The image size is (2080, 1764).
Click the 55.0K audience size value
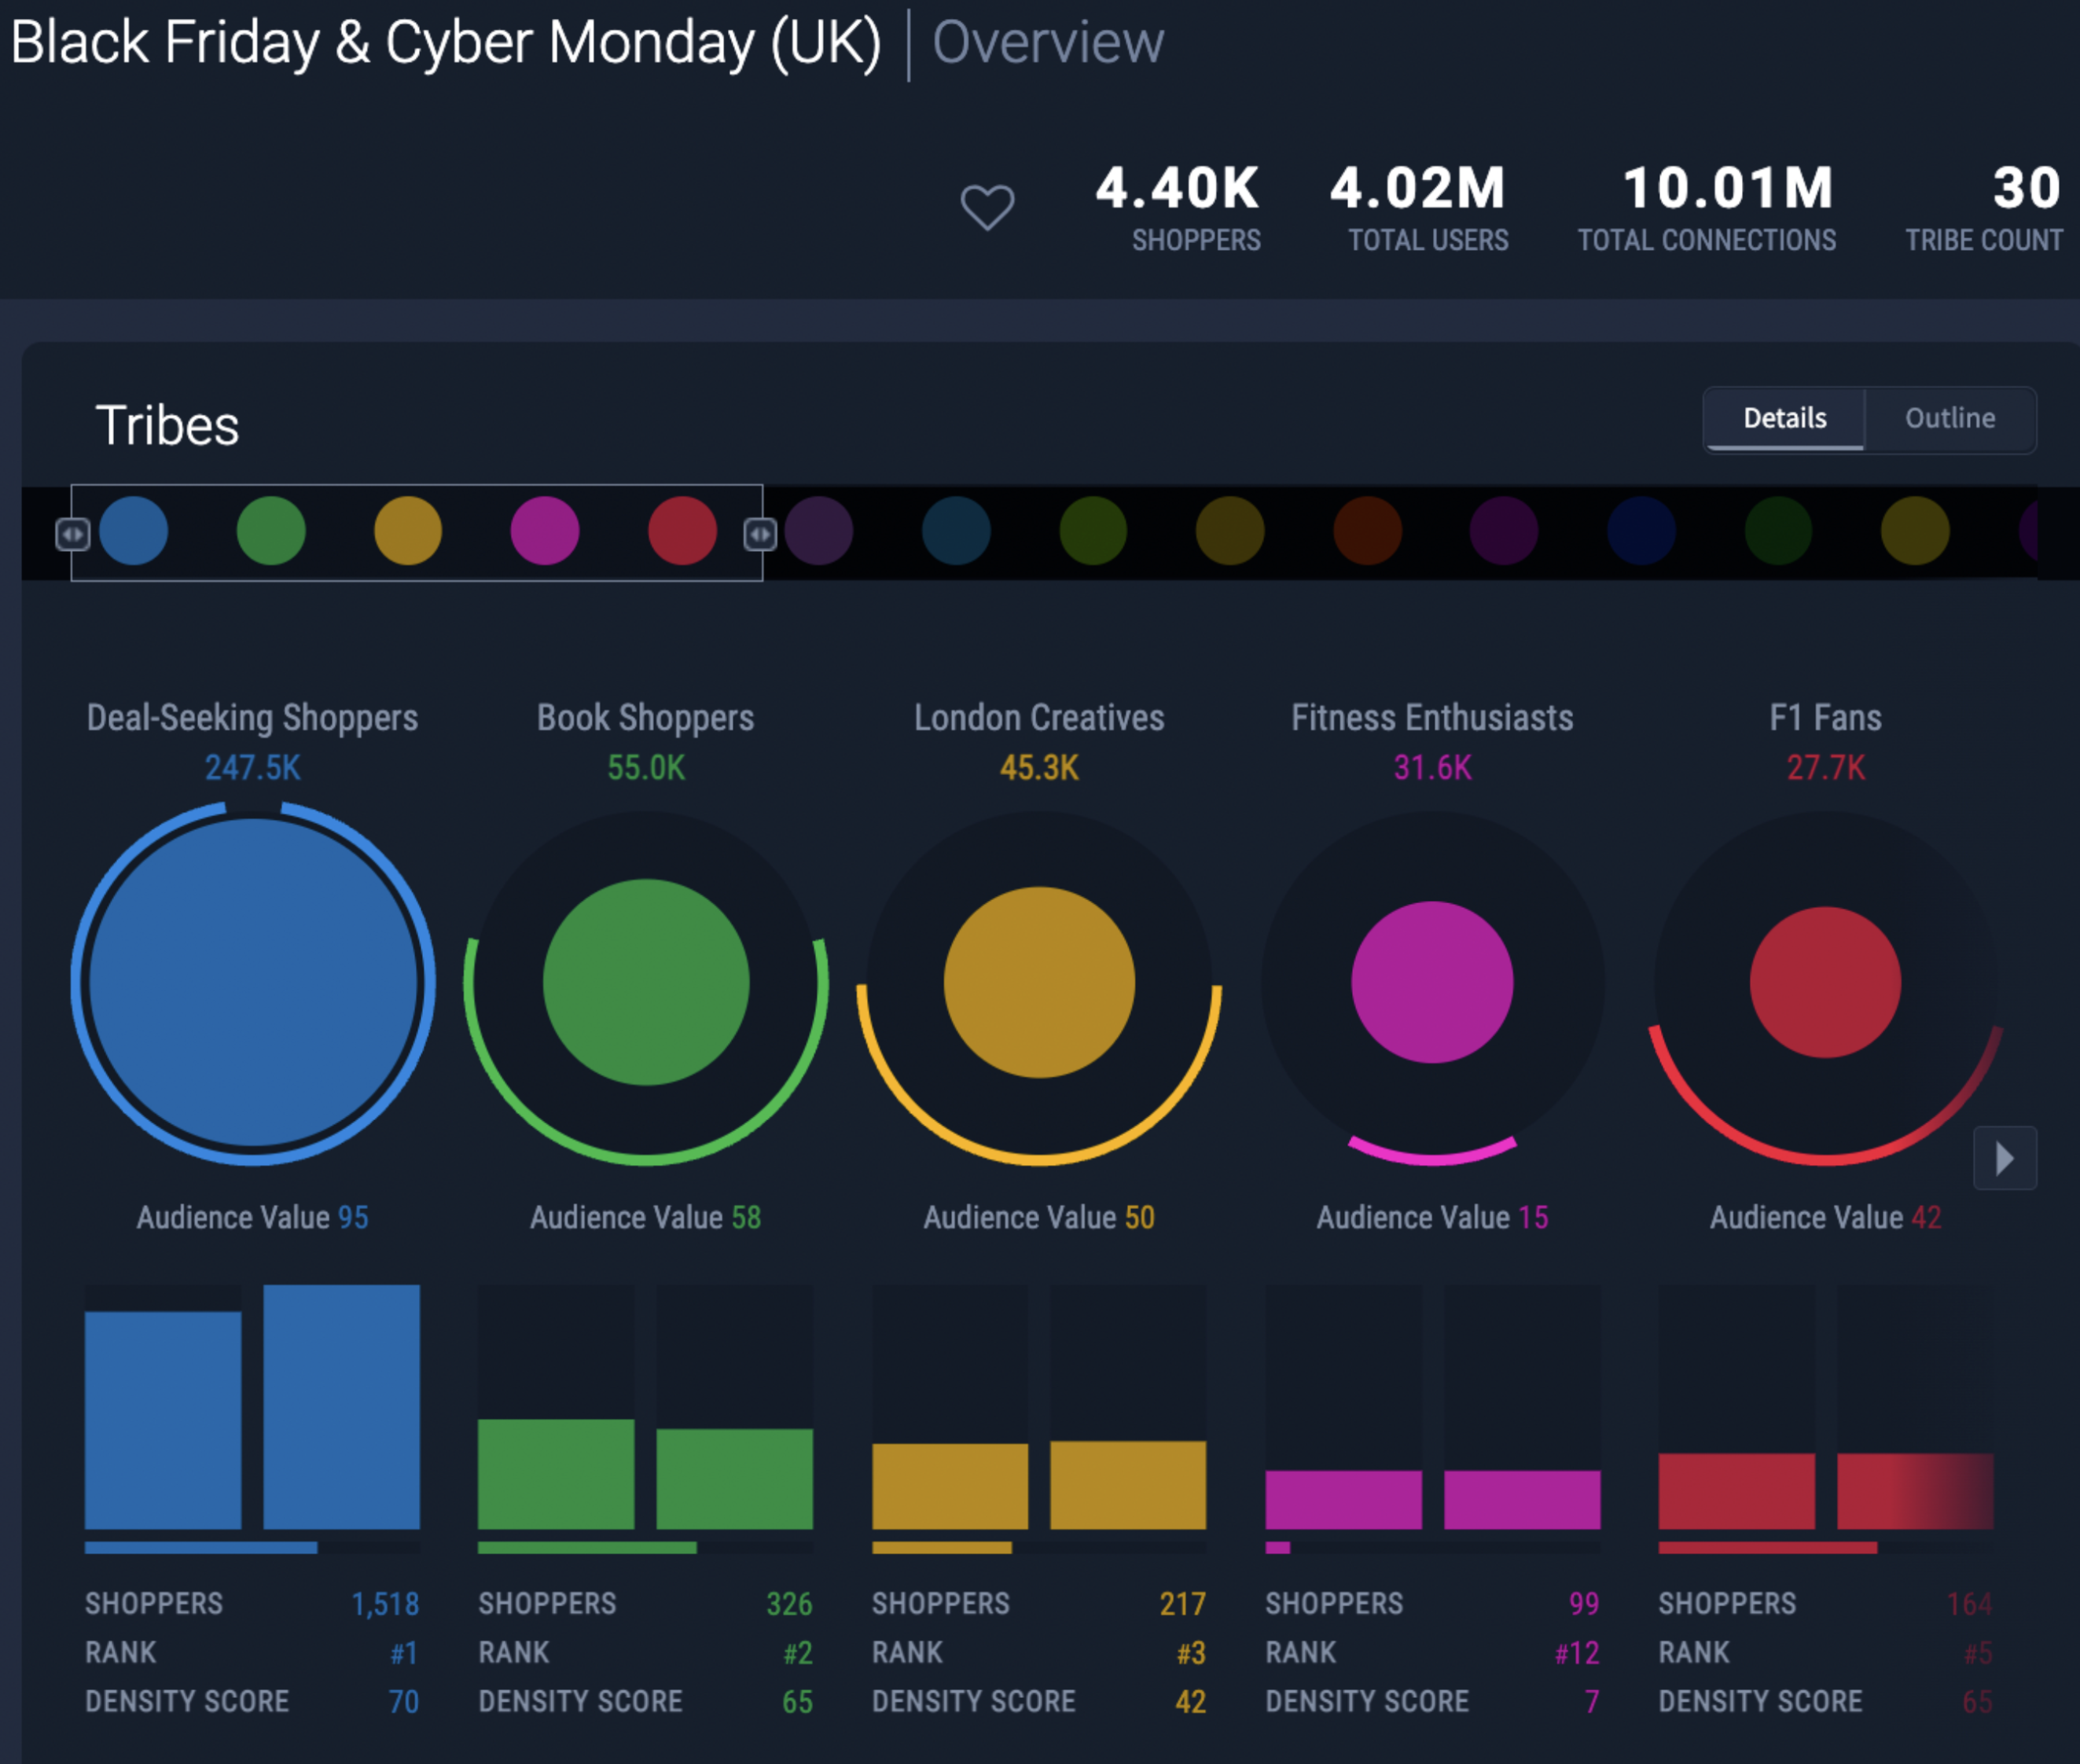646,767
